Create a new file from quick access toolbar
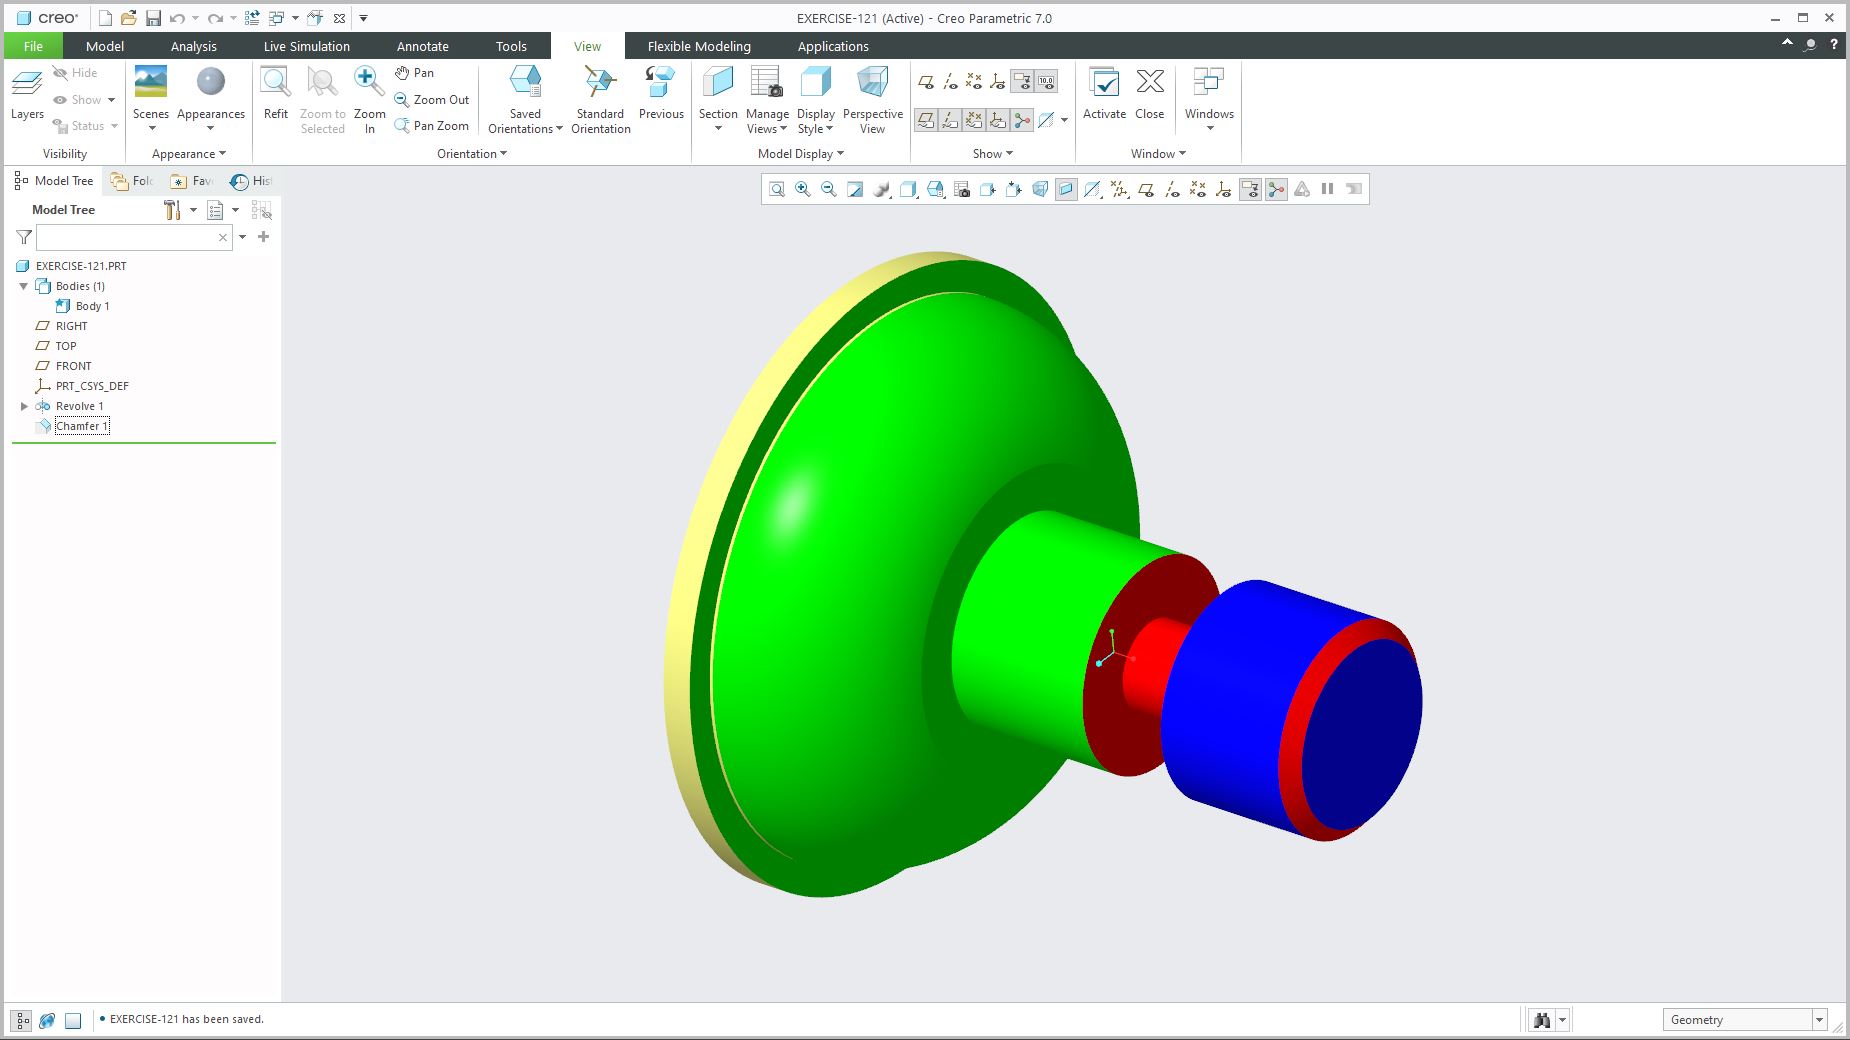 tap(105, 18)
